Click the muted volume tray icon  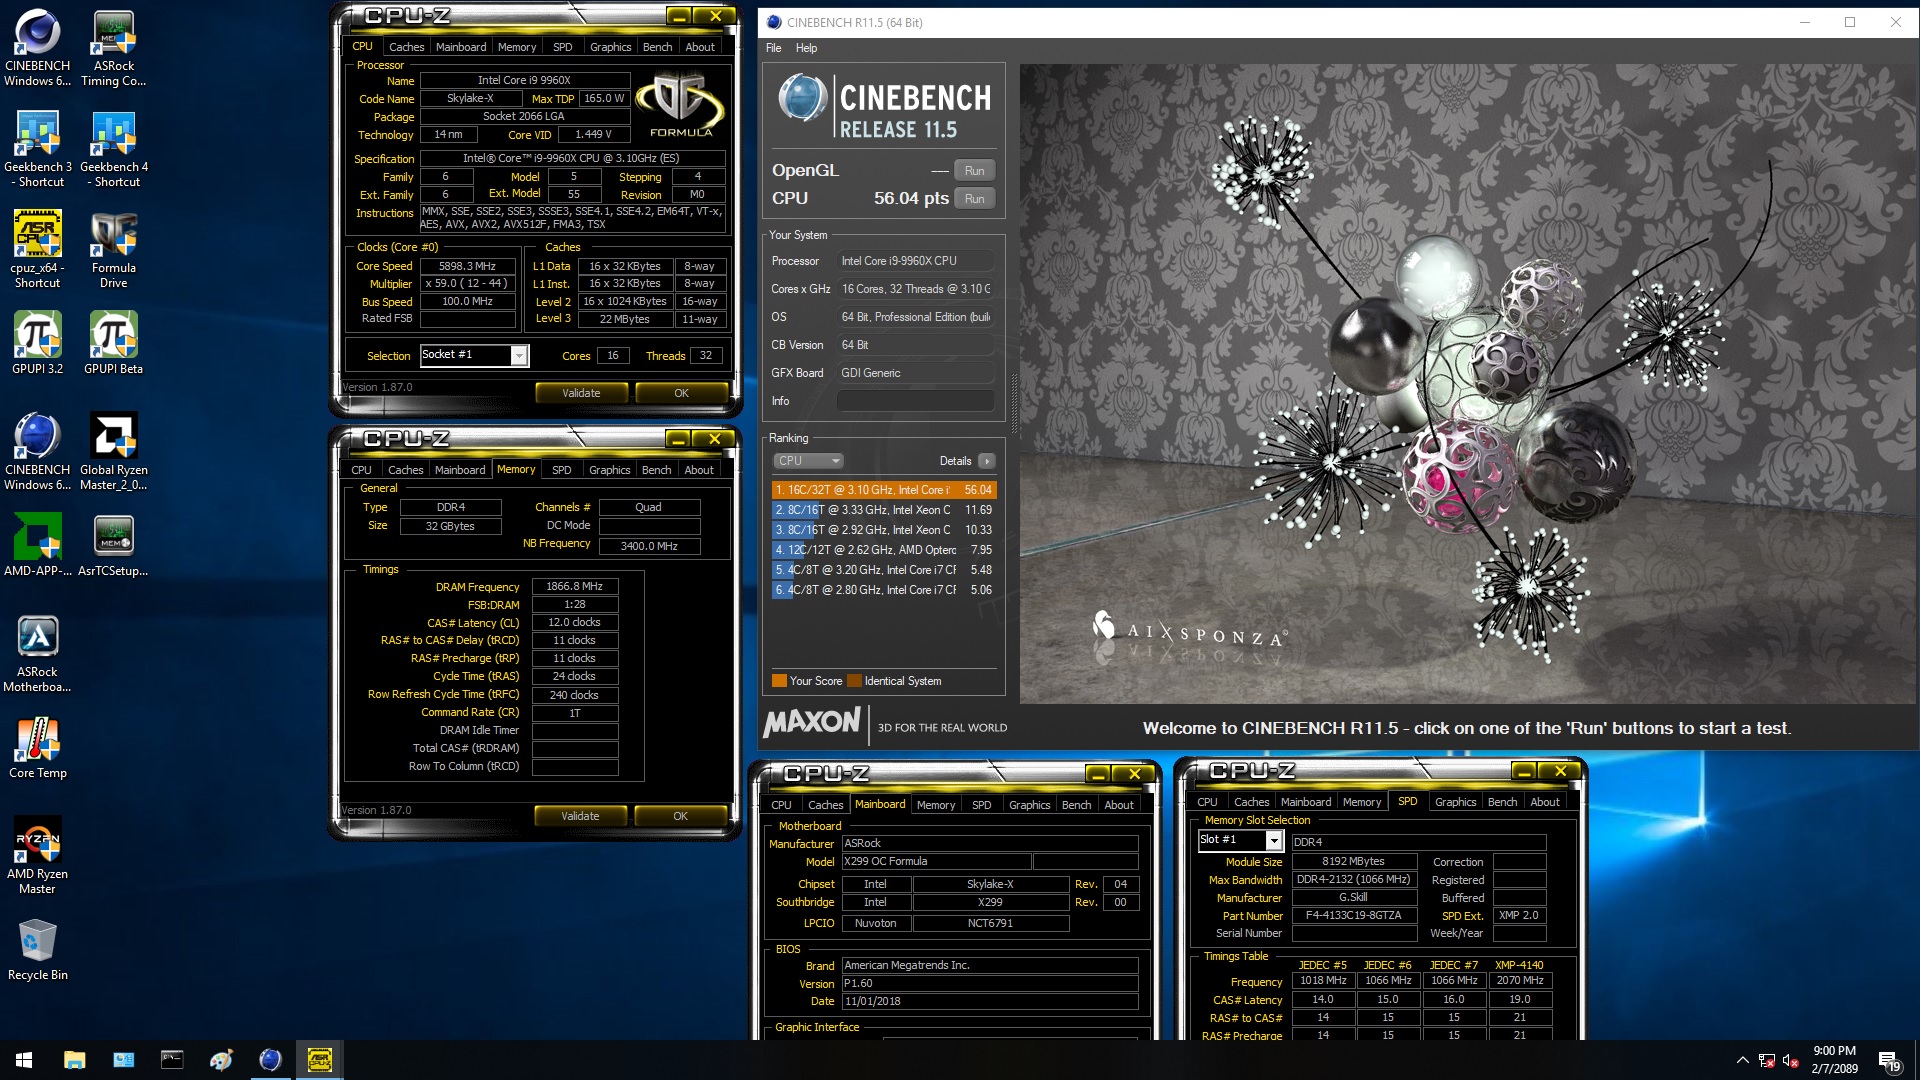tap(1791, 1060)
